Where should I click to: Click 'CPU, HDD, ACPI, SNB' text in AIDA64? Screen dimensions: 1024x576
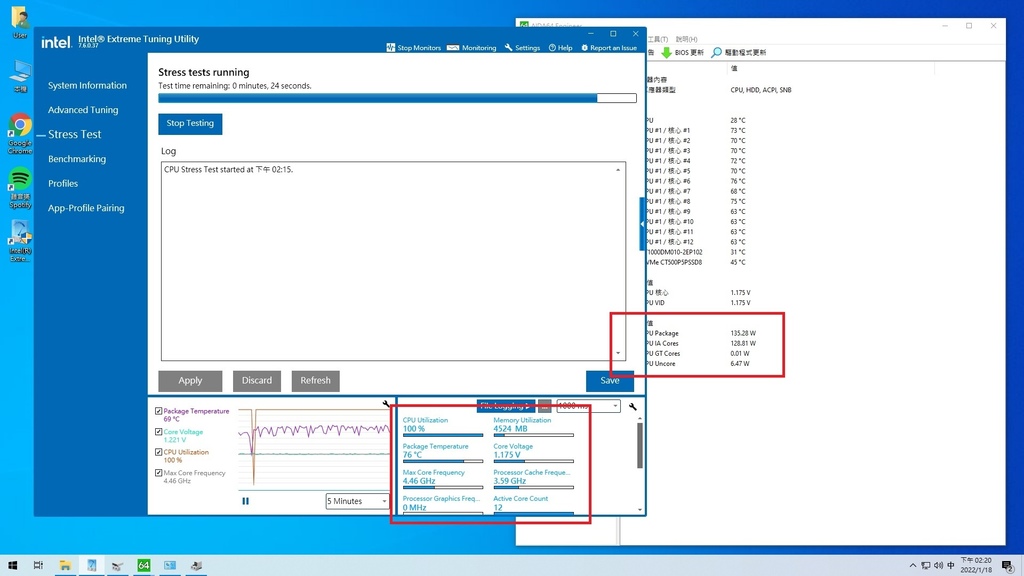pyautogui.click(x=761, y=90)
